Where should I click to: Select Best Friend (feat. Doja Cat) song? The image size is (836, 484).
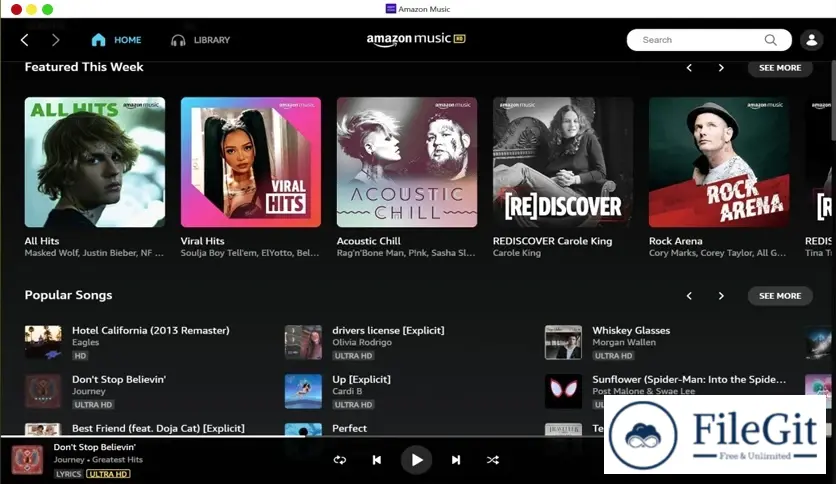pyautogui.click(x=158, y=429)
